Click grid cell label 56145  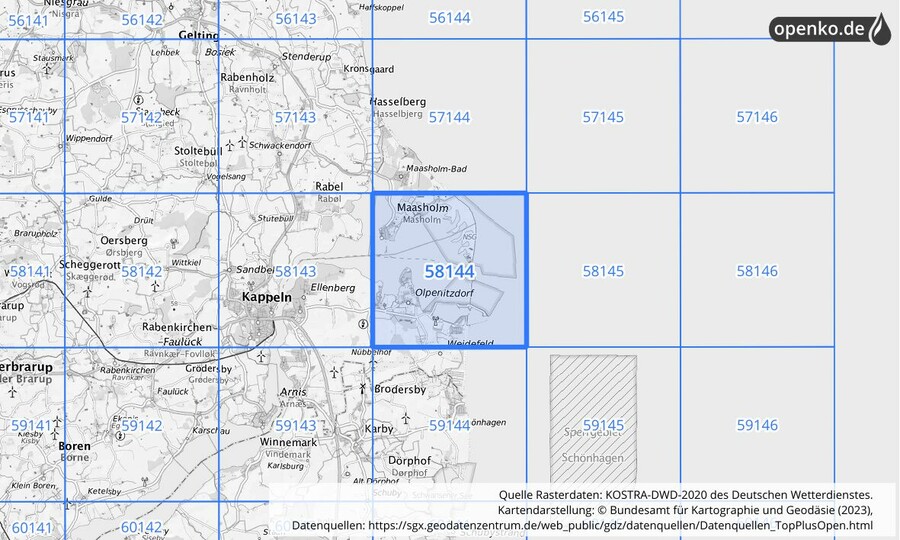(x=603, y=17)
